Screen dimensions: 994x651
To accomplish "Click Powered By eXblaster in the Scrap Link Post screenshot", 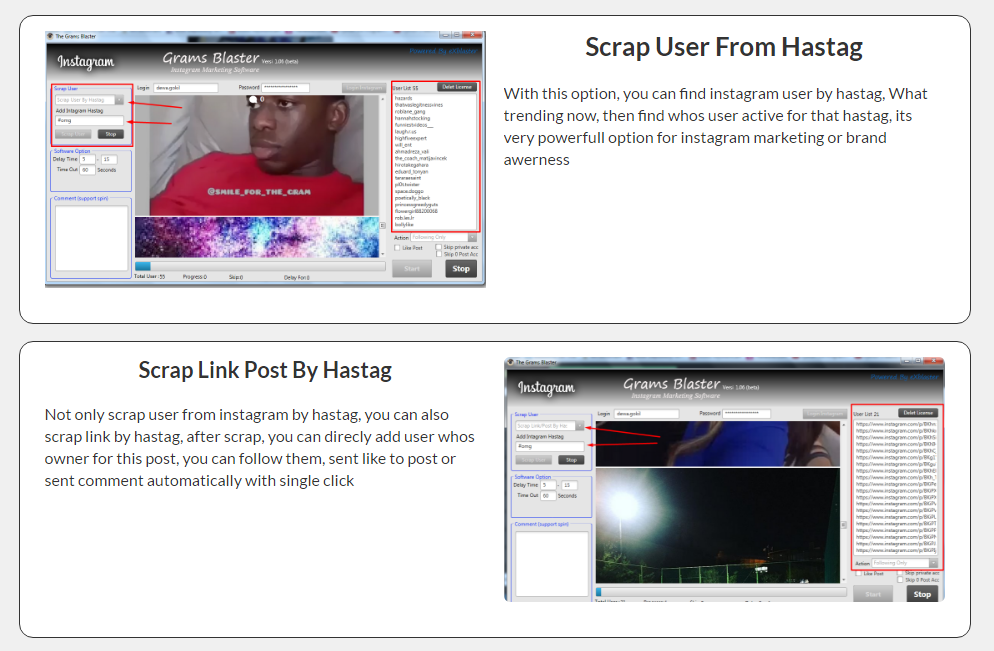I will [904, 377].
